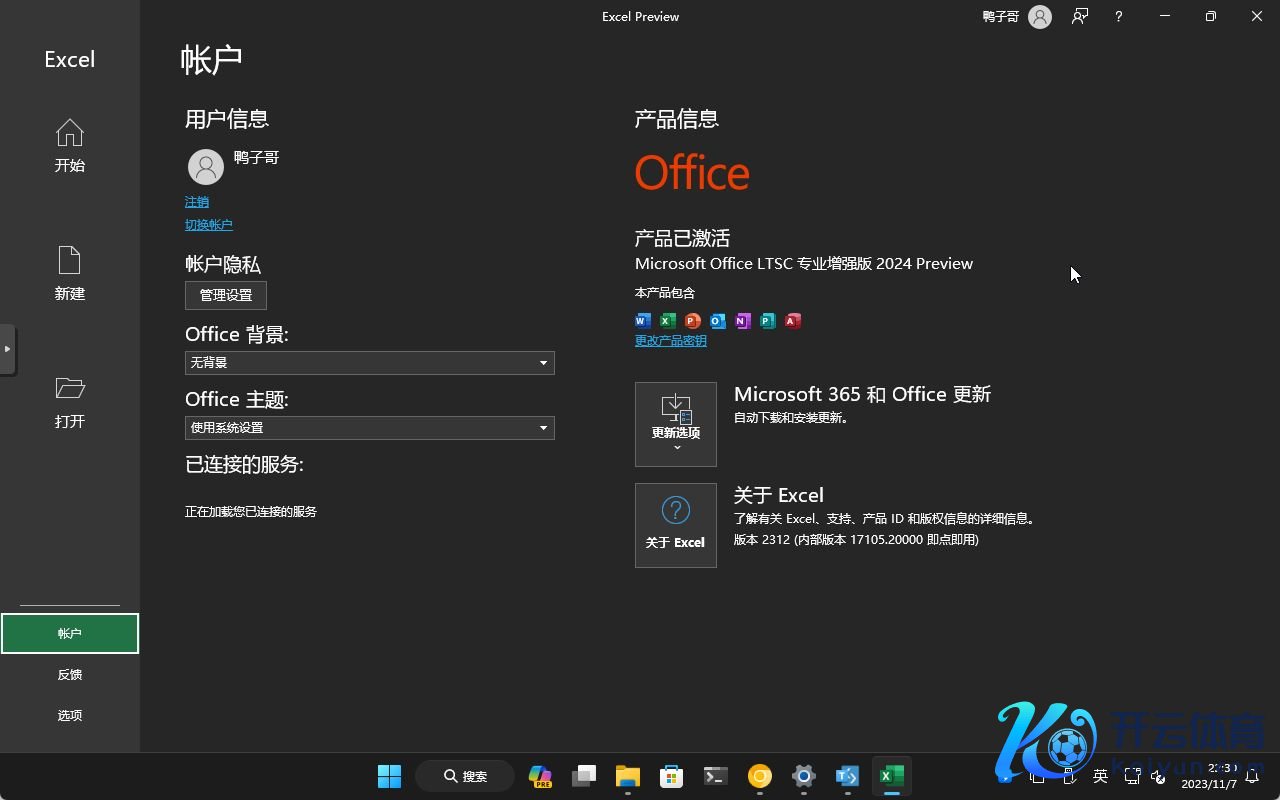Click the Excel taskbar icon
The height and width of the screenshot is (800, 1280).
point(892,776)
